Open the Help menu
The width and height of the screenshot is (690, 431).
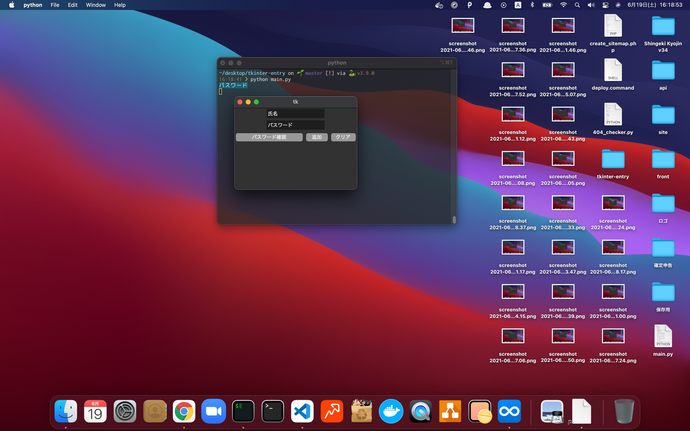(120, 5)
